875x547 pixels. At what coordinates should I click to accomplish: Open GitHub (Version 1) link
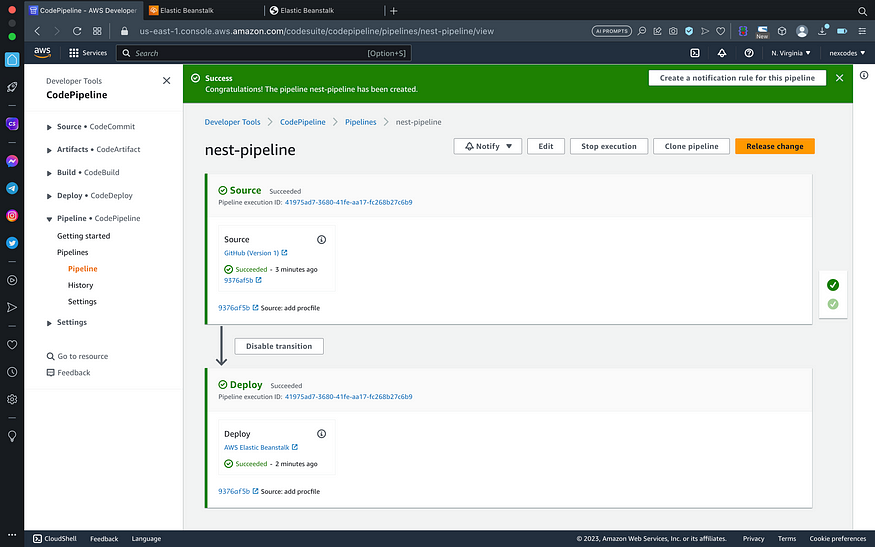tap(256, 253)
